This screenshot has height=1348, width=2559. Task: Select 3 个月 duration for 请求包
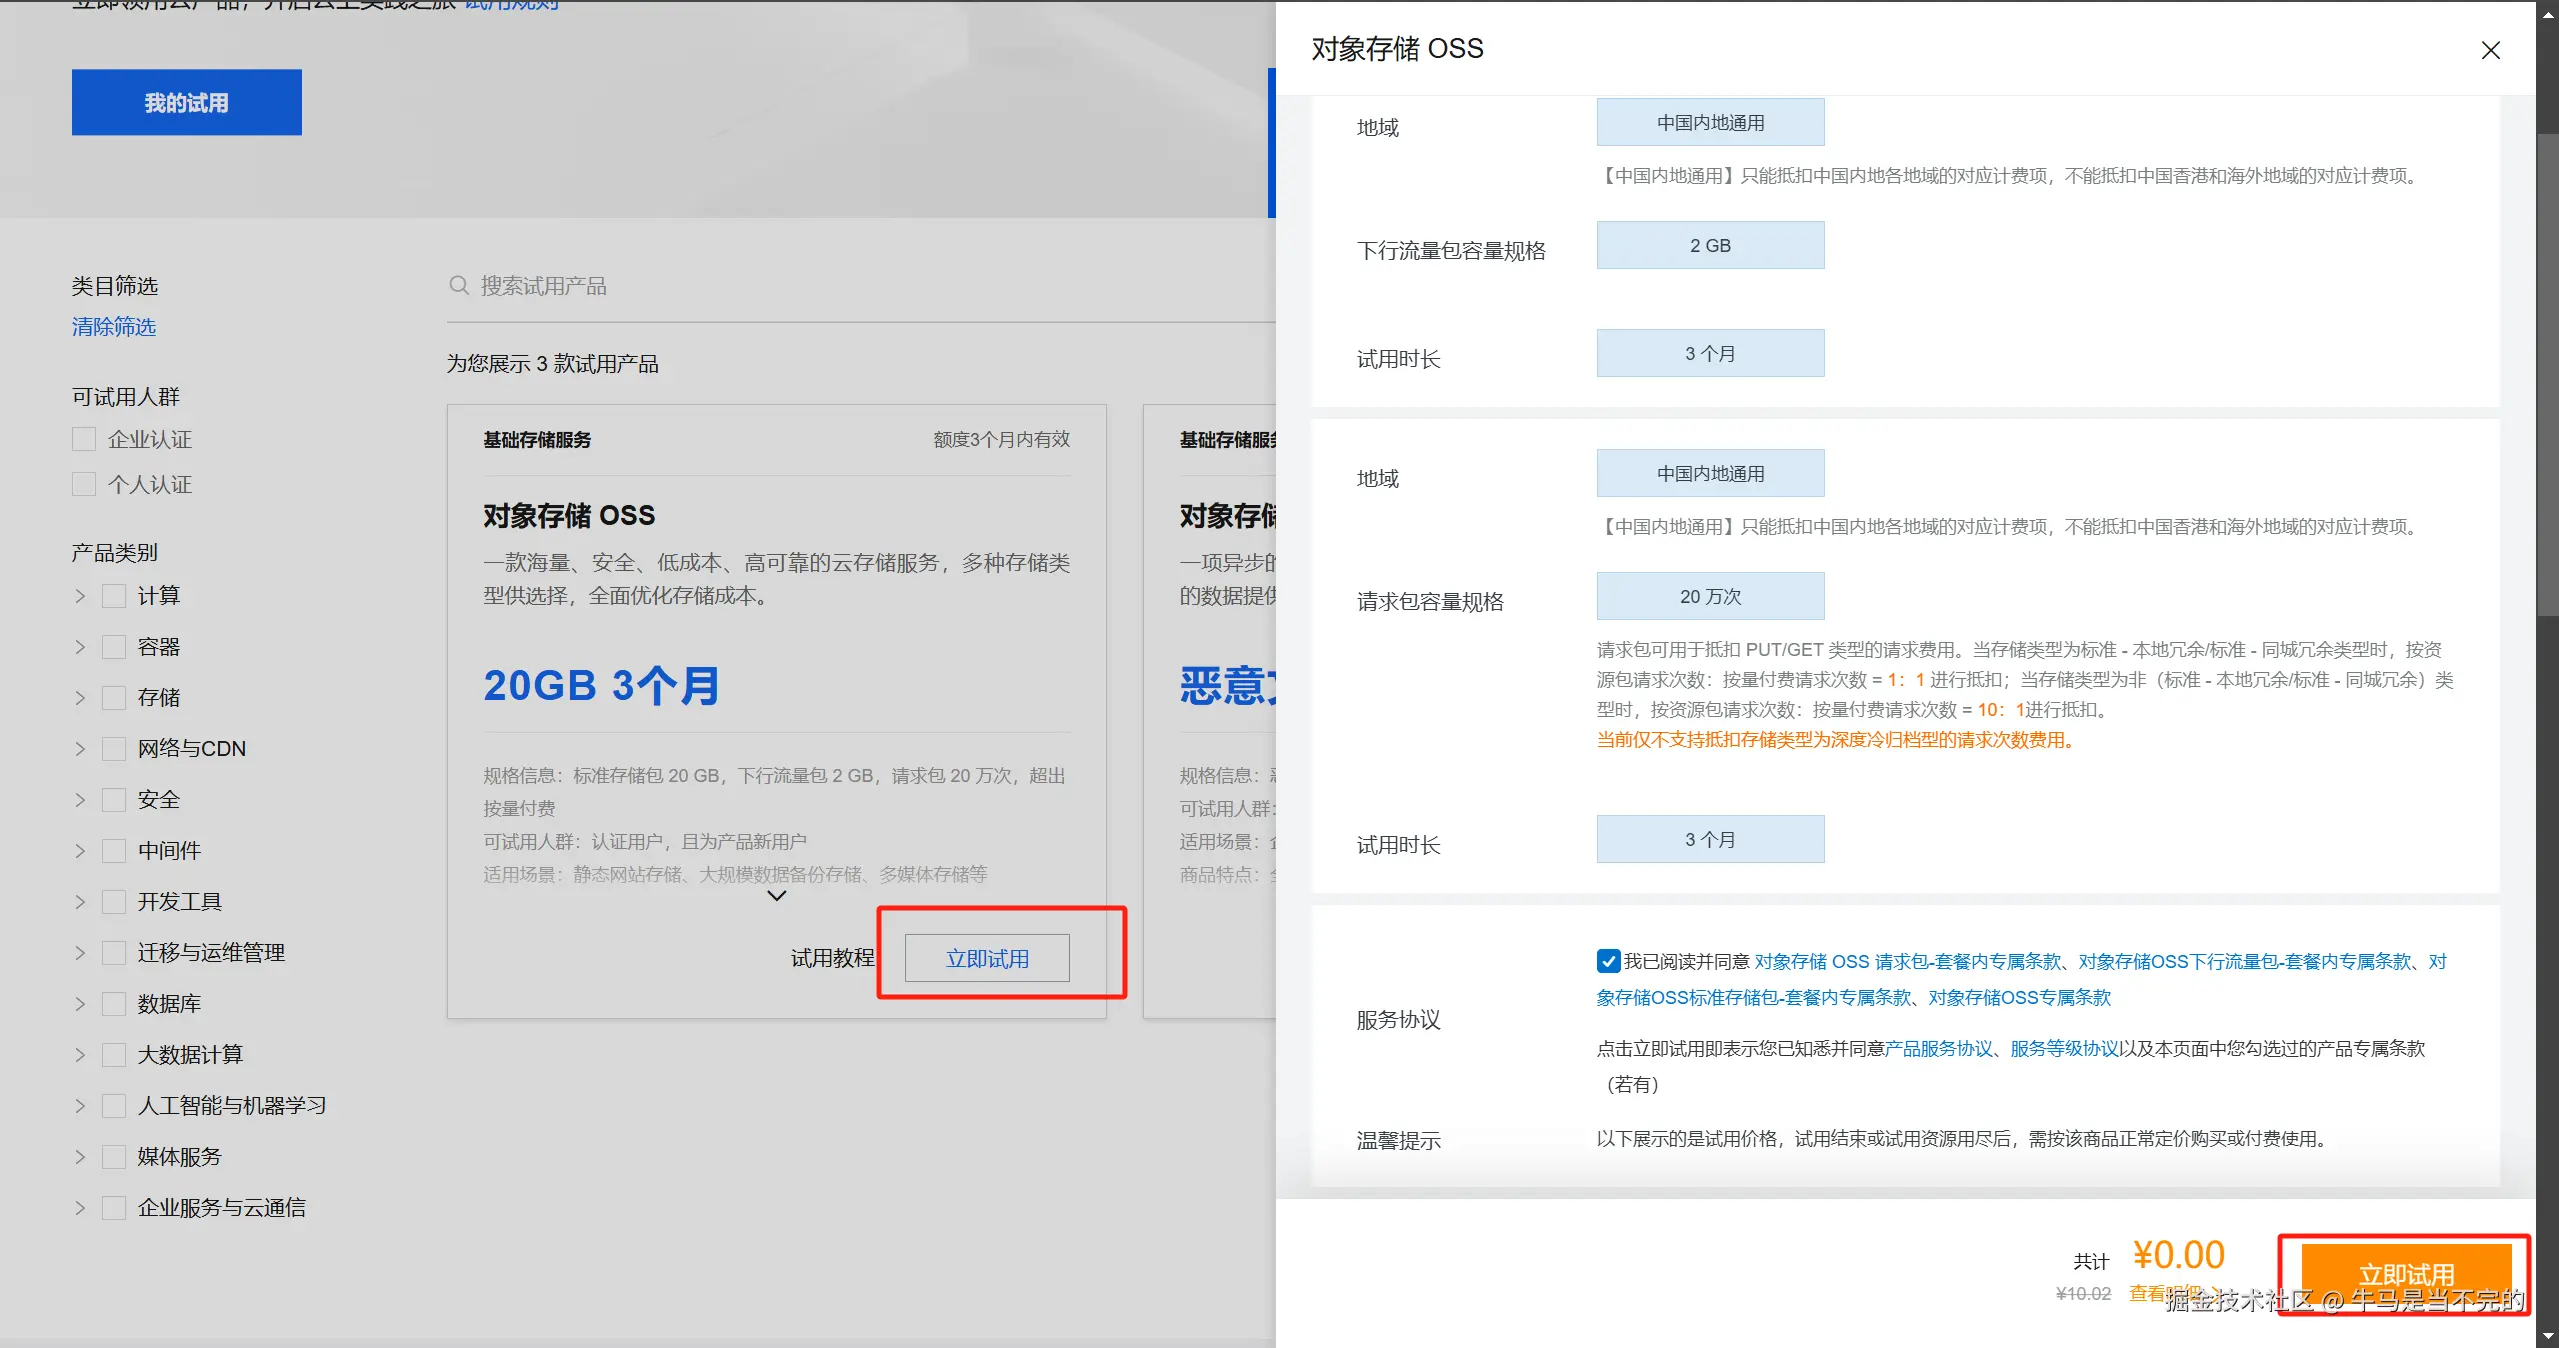1710,840
